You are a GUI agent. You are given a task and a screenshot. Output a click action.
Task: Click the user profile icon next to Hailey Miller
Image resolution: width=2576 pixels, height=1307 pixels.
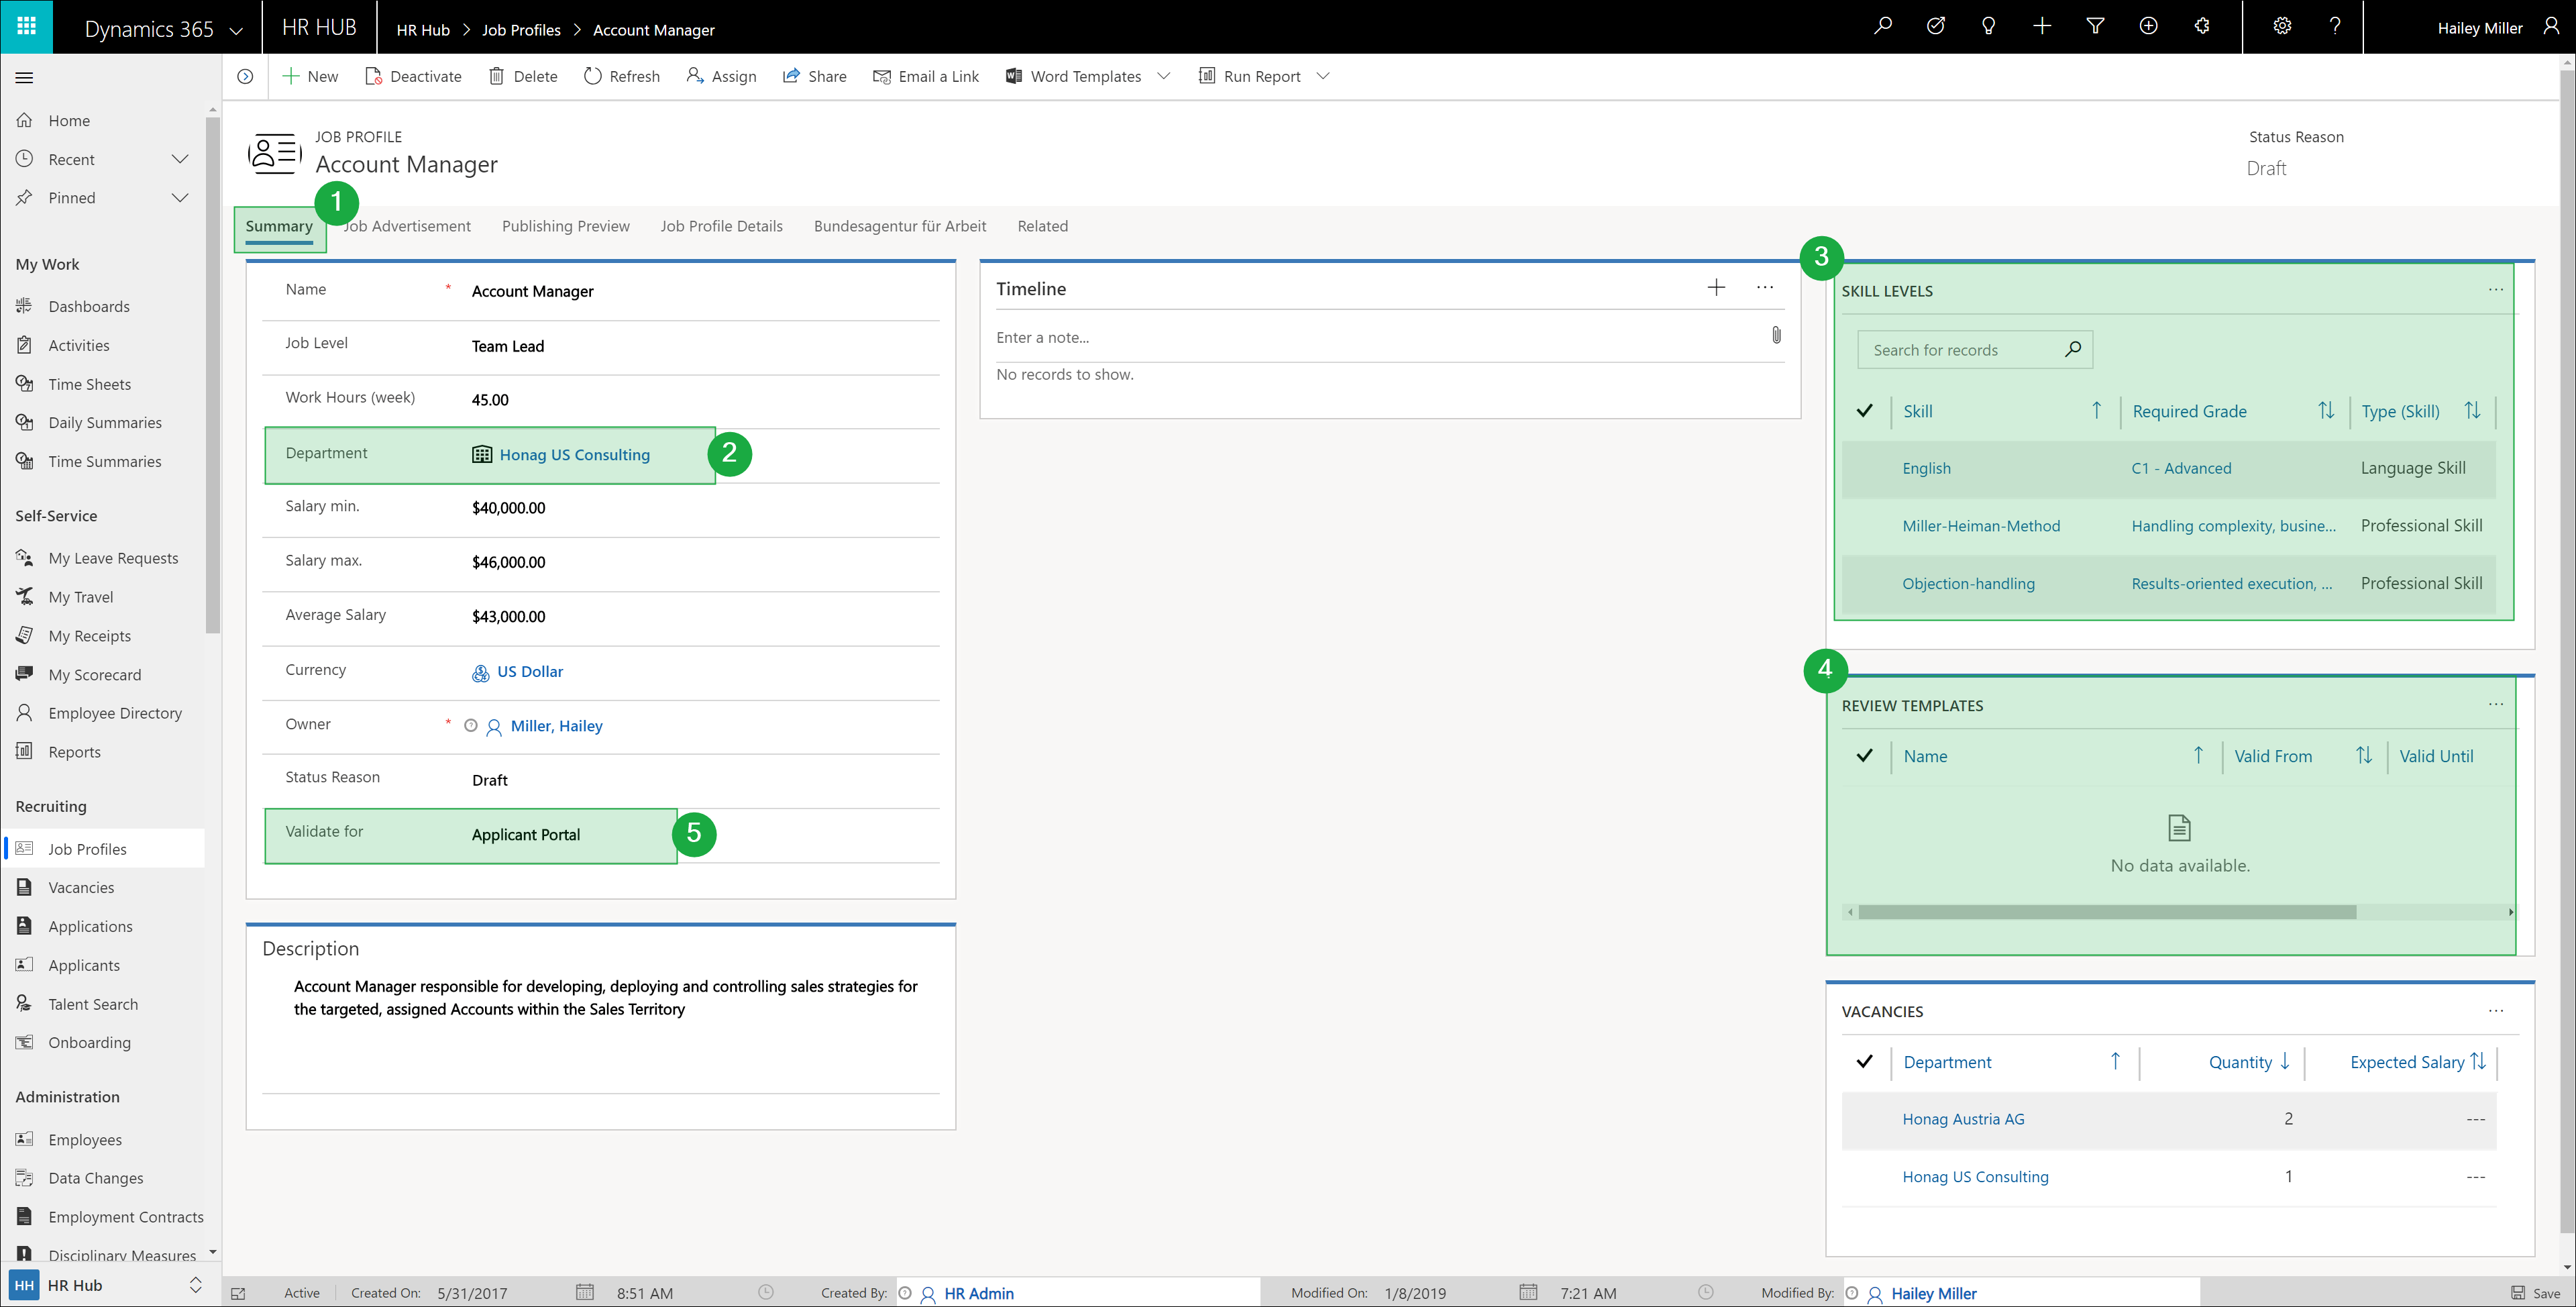[2551, 27]
